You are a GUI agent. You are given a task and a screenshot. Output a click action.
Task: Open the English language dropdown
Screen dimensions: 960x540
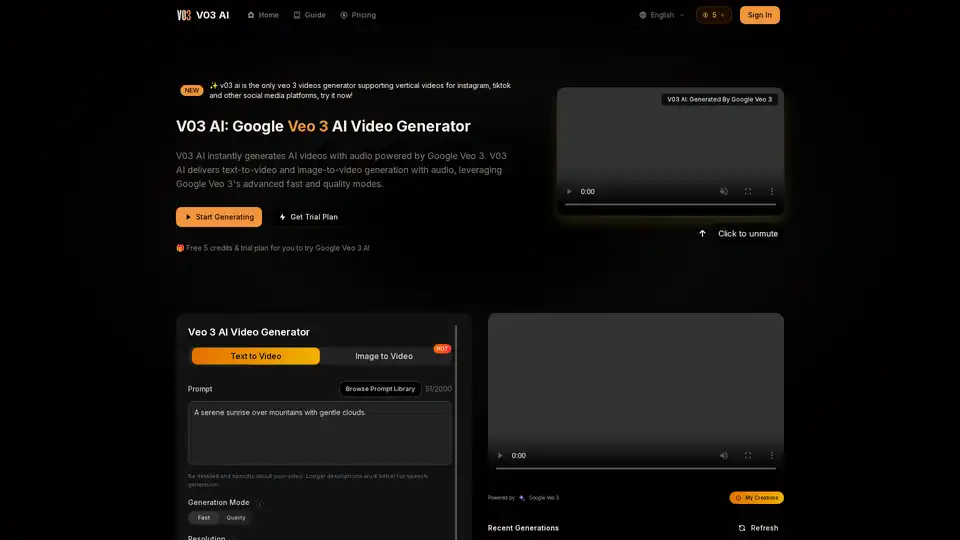coord(662,15)
